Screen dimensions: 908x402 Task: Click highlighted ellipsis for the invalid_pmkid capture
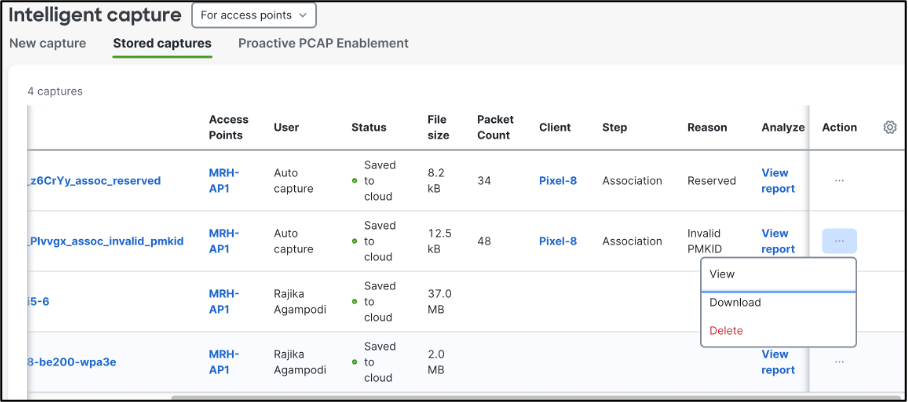pos(839,241)
